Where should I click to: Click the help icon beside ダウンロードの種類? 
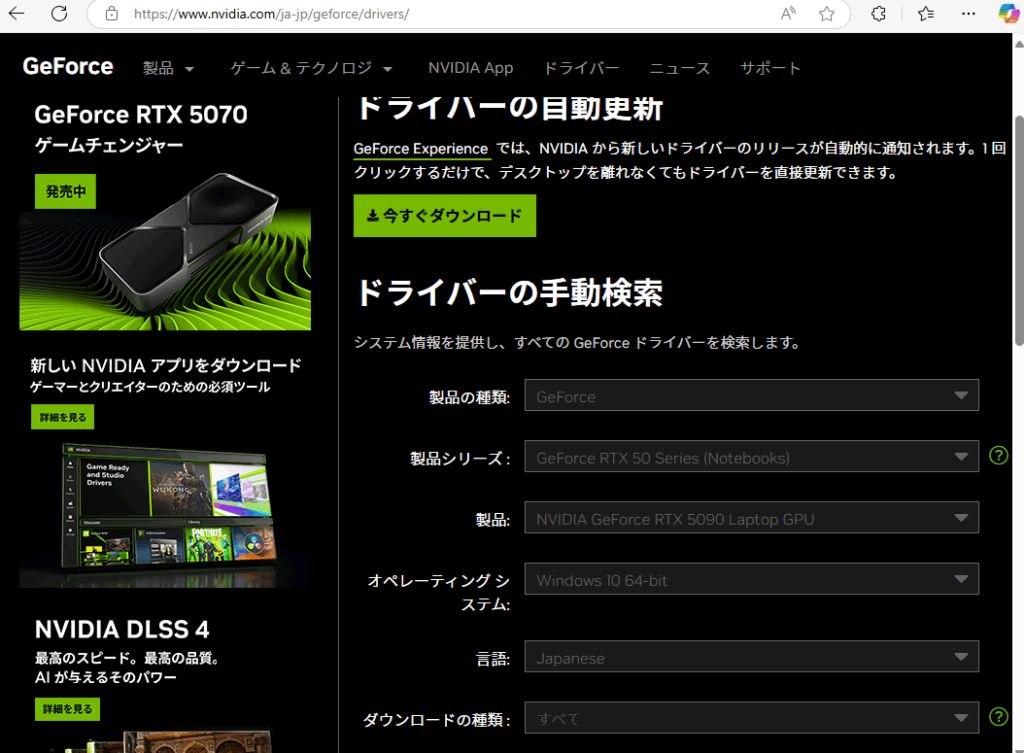point(999,716)
